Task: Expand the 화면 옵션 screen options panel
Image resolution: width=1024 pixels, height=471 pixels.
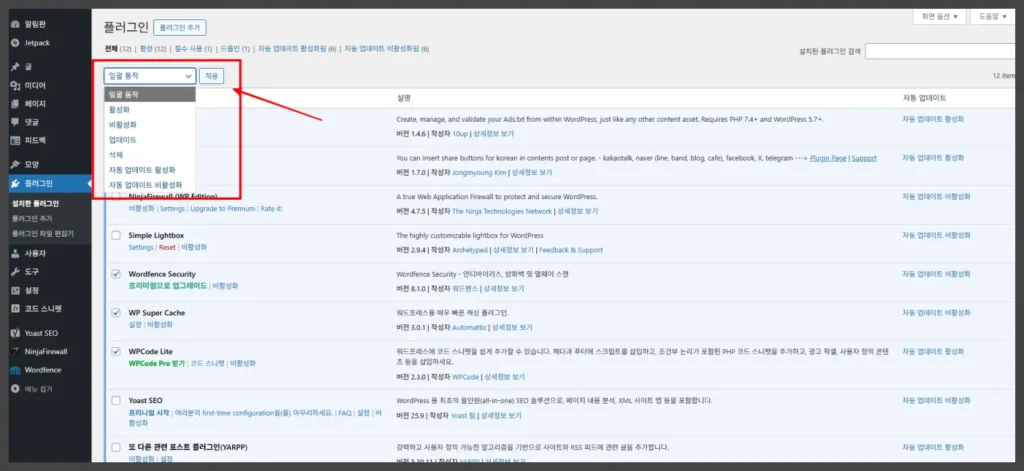Action: 939,16
